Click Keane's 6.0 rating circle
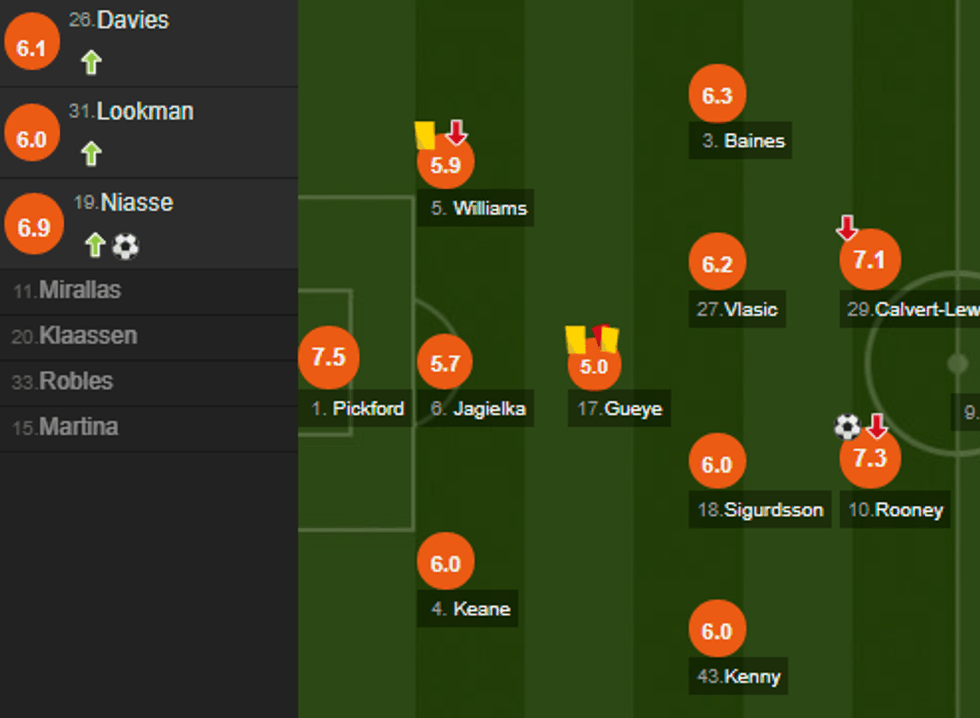Image resolution: width=980 pixels, height=718 pixels. [445, 563]
